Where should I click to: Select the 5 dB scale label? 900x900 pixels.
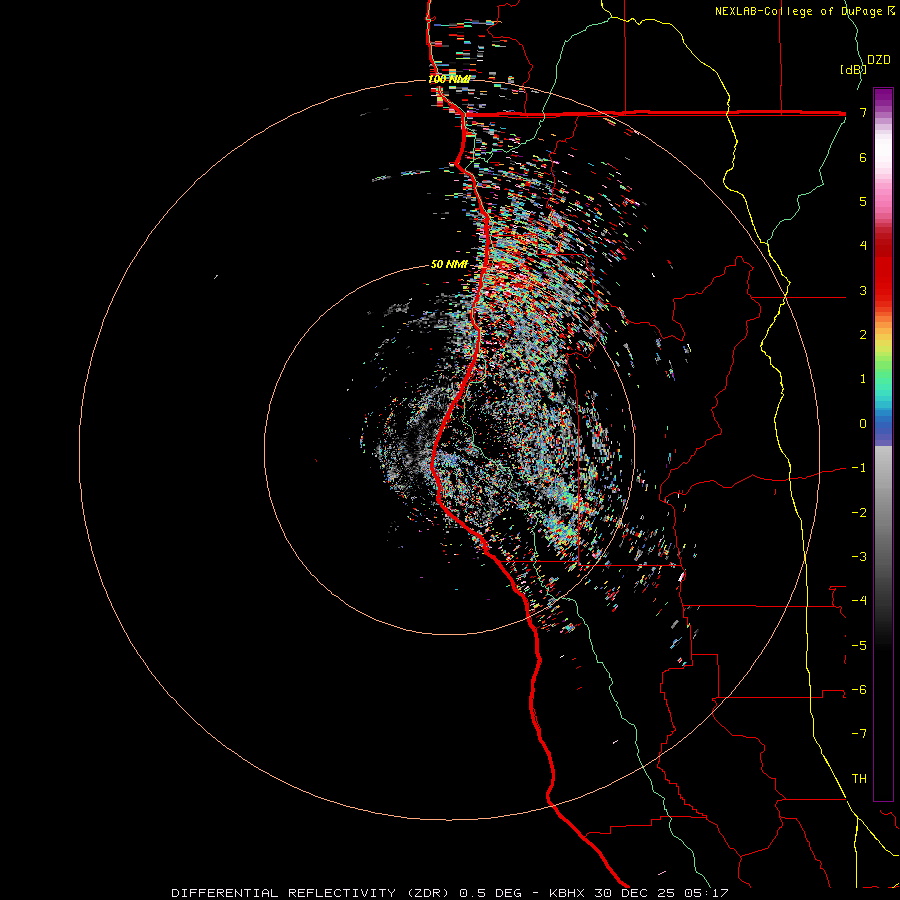pyautogui.click(x=863, y=201)
